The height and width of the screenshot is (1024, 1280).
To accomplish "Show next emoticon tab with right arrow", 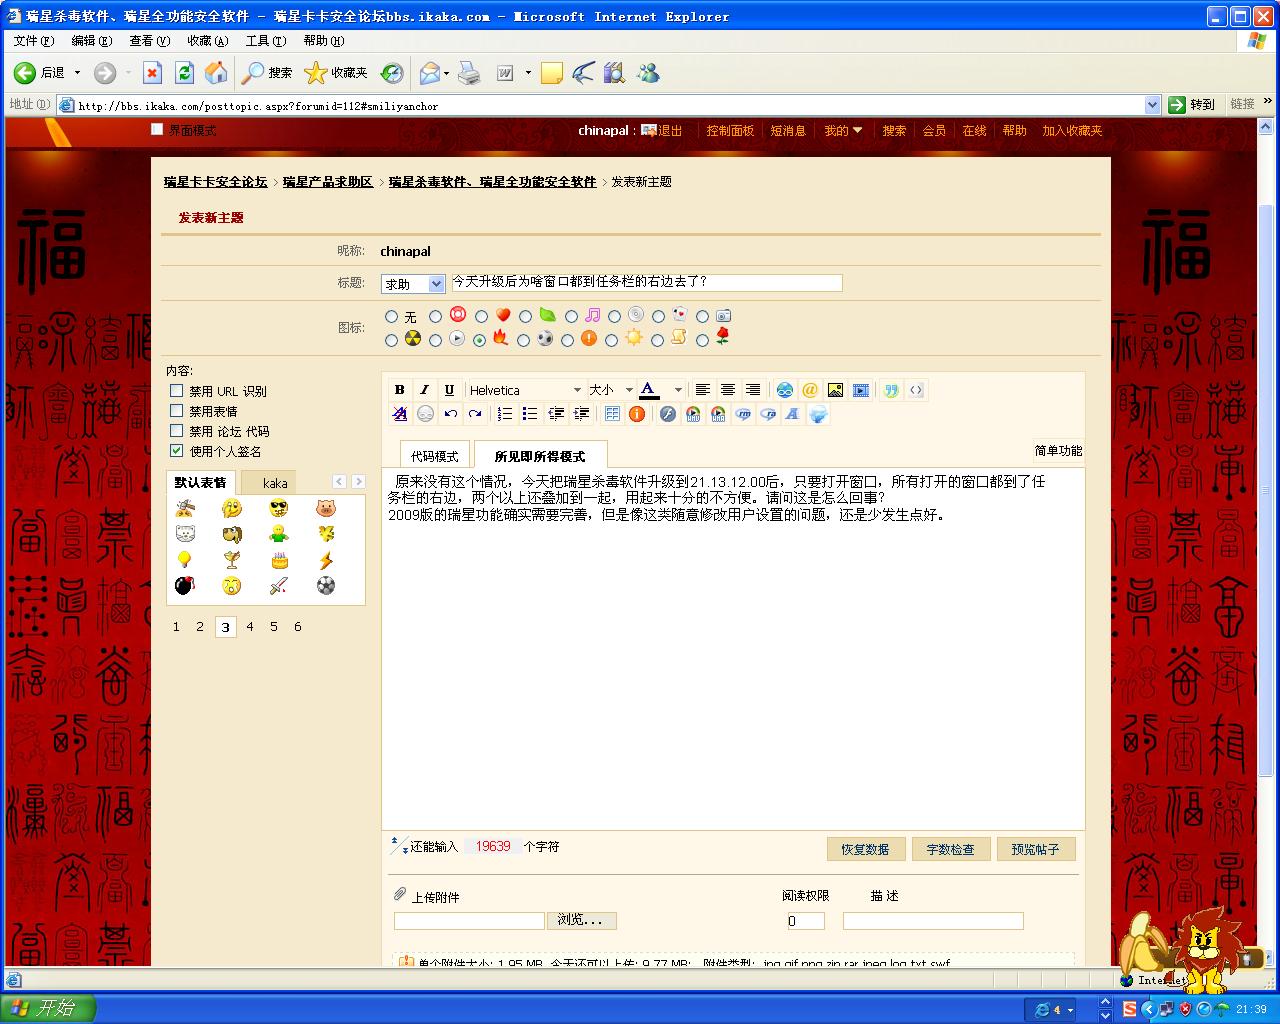I will [358, 482].
